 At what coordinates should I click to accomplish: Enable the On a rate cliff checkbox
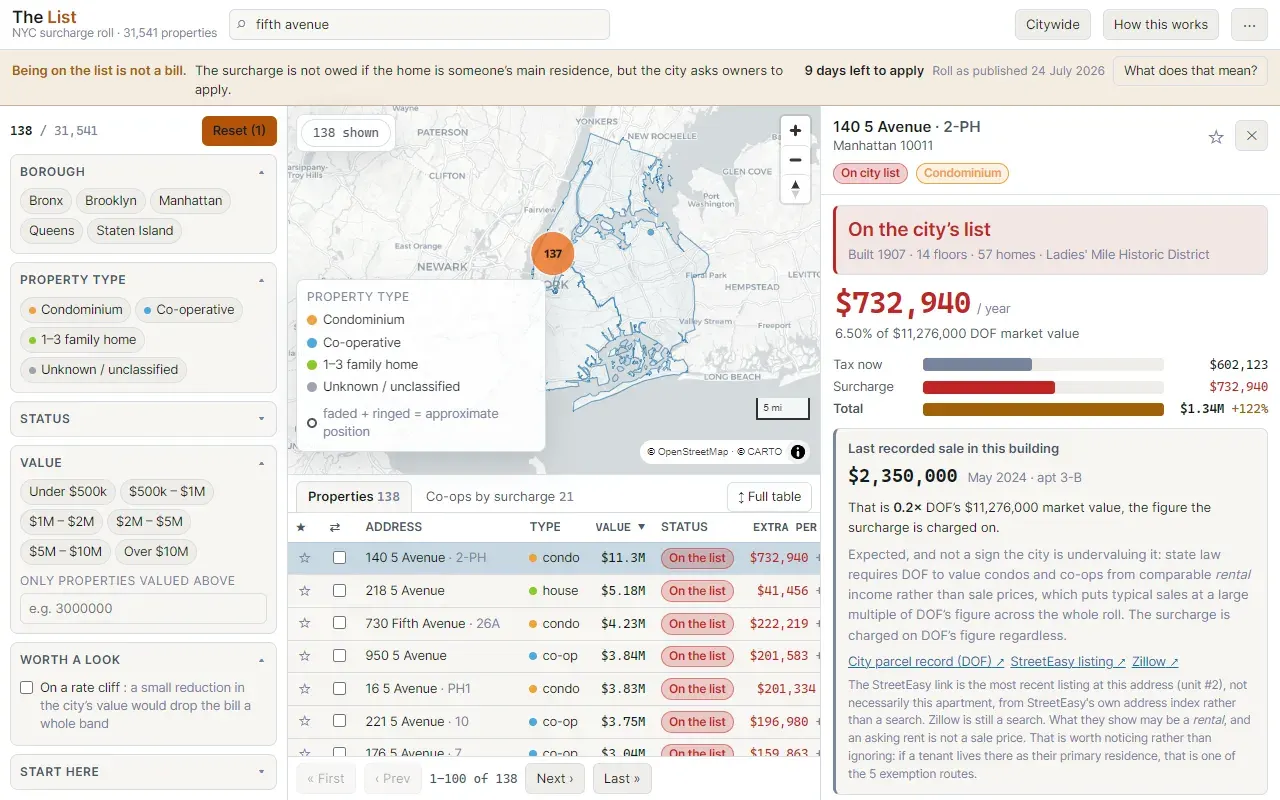[27, 688]
